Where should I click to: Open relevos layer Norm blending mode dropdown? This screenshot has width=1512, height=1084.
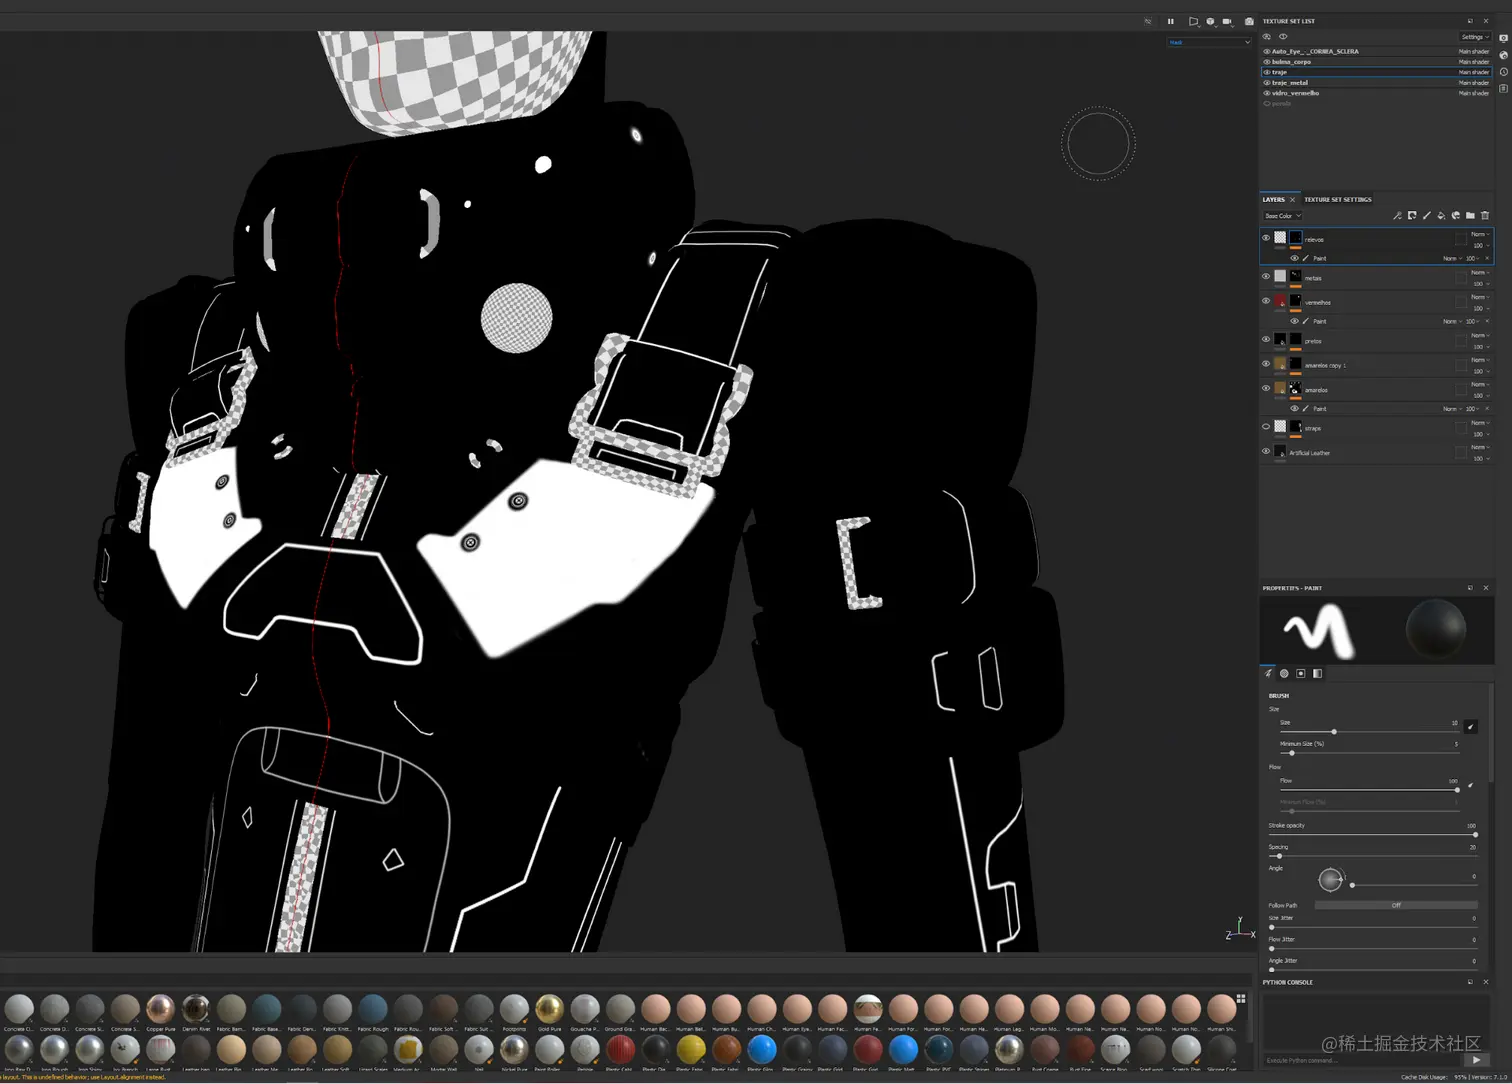point(1480,234)
